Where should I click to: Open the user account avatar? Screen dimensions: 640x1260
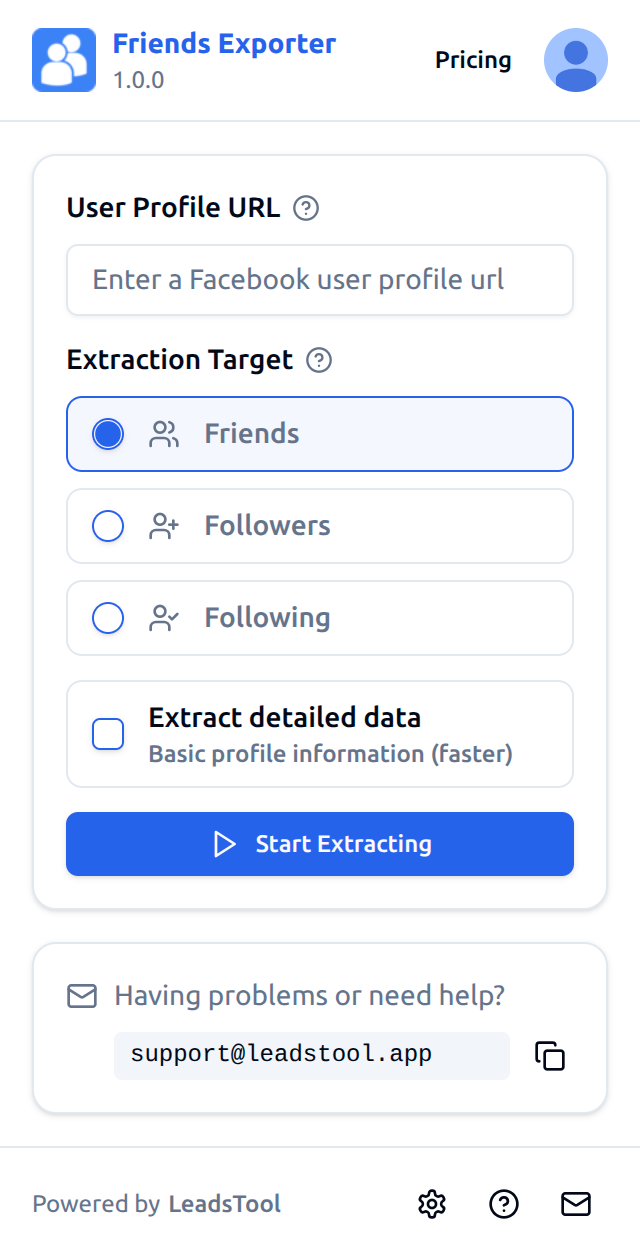(575, 60)
